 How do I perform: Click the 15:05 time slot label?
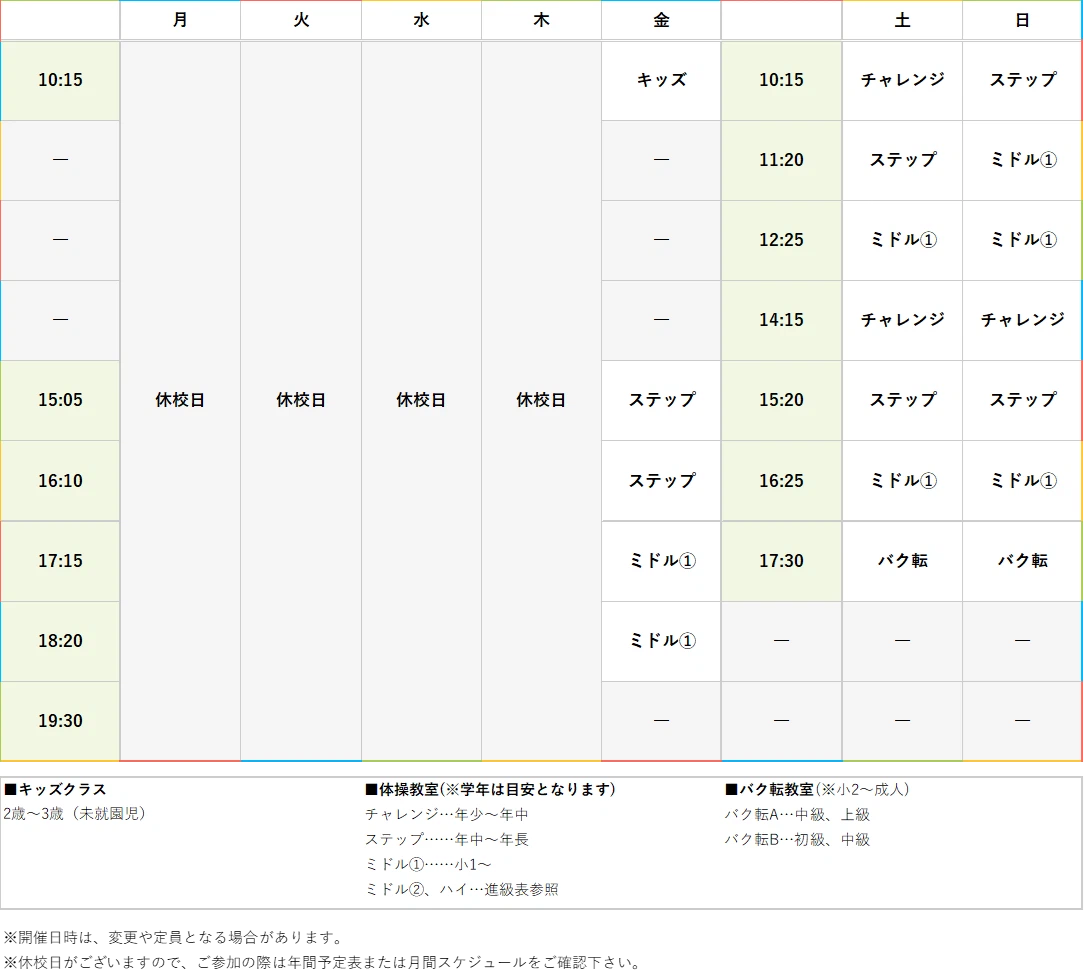click(60, 400)
